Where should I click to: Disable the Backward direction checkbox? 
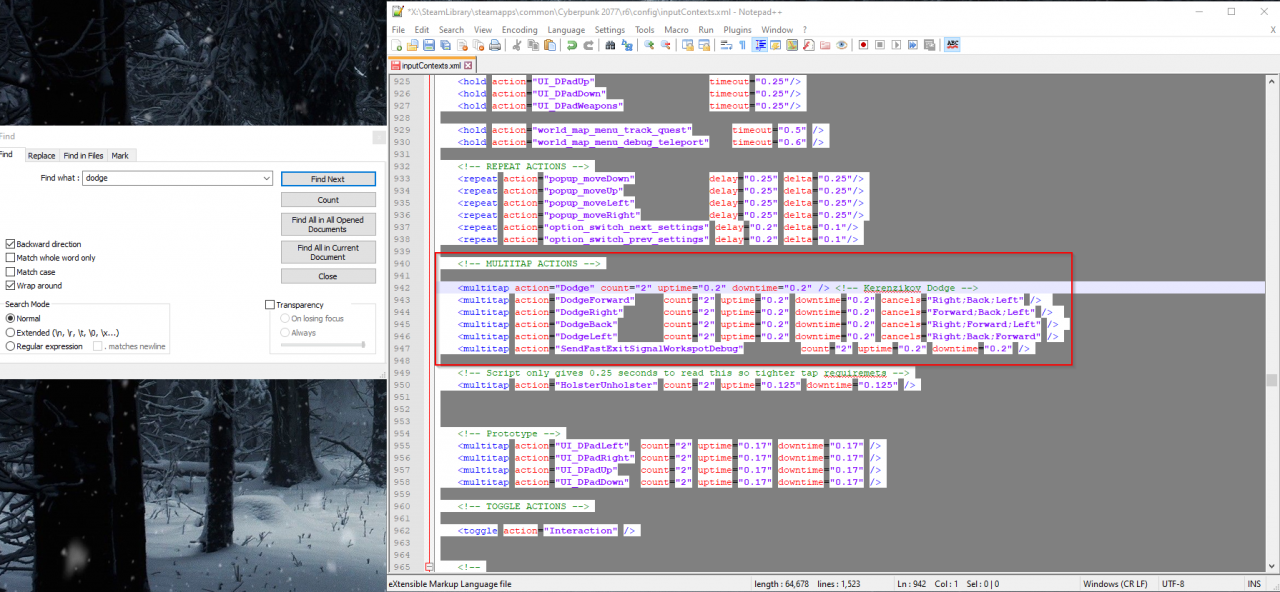tap(11, 244)
